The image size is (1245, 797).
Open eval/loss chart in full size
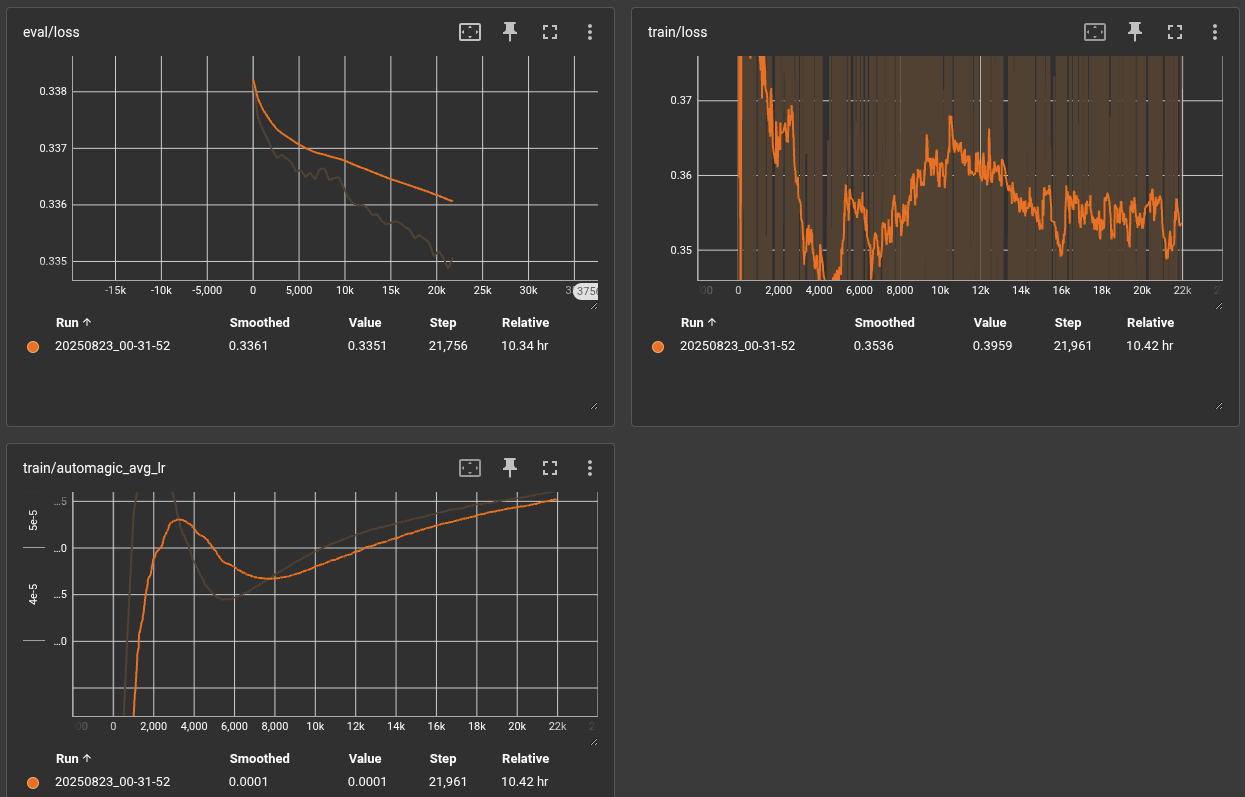[549, 32]
